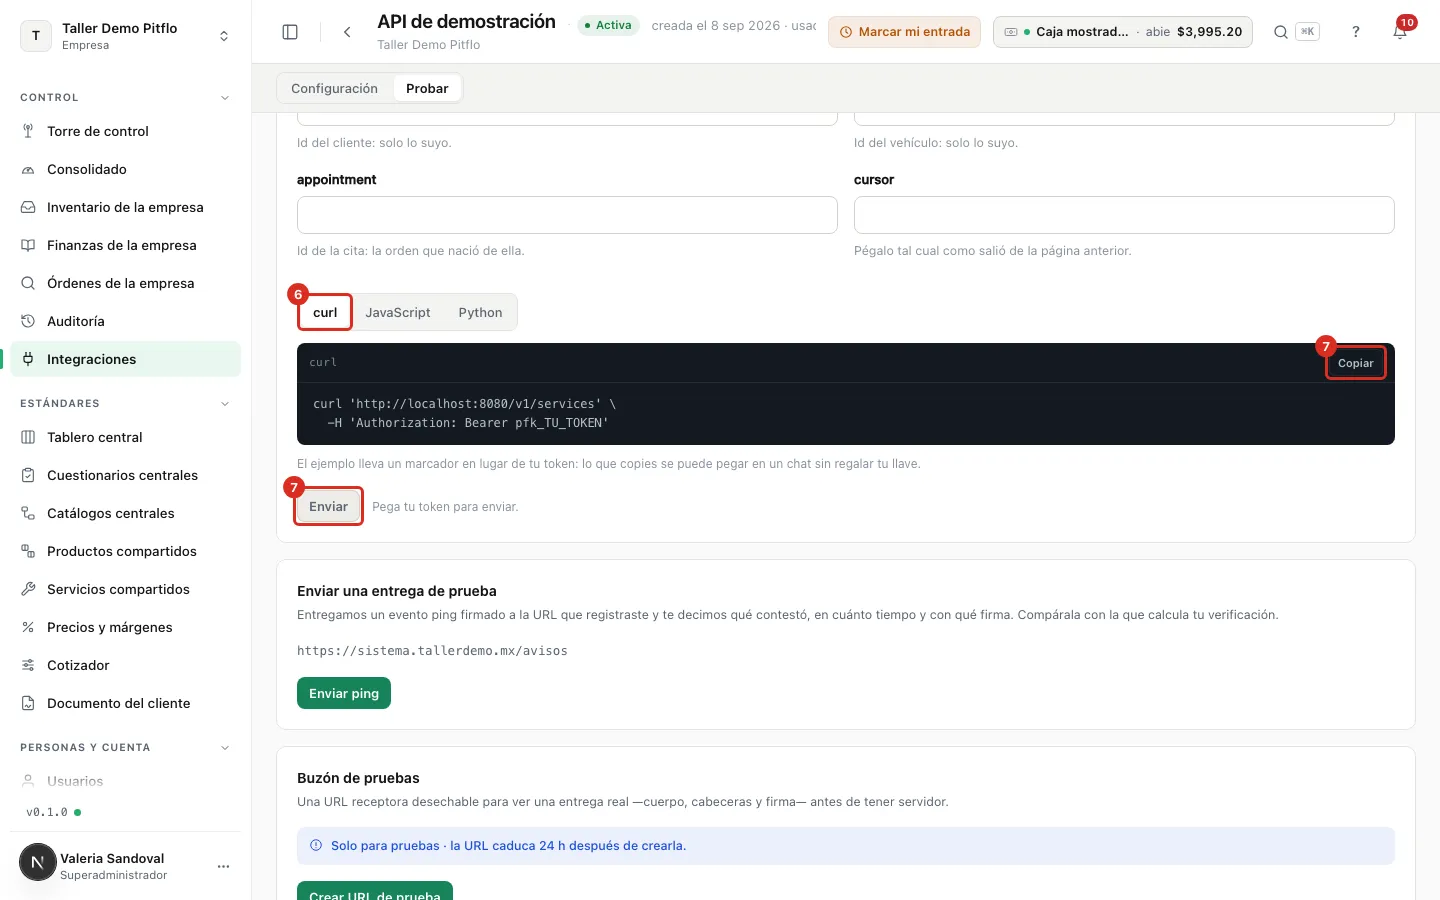Open Precios y márgenes
The height and width of the screenshot is (900, 1440).
(125, 627)
